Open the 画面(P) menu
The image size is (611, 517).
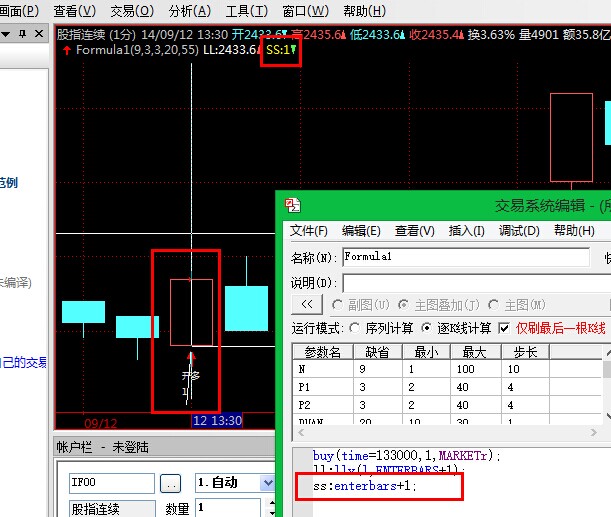coord(19,11)
